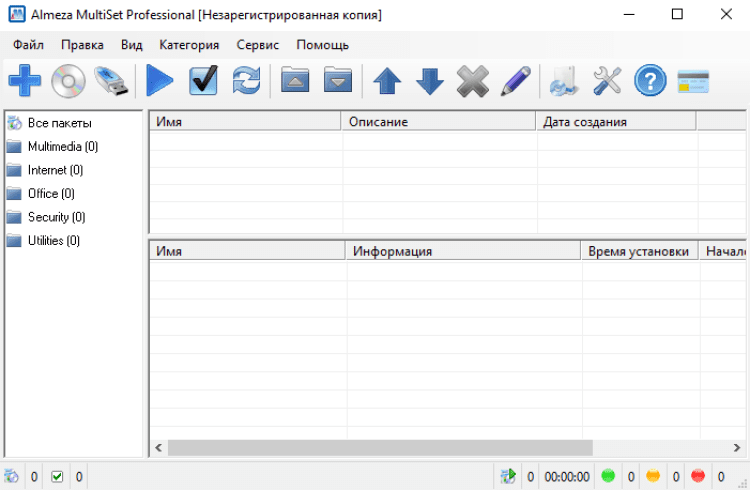750x490 pixels.
Task: Open the Правка menu
Action: pos(82,45)
